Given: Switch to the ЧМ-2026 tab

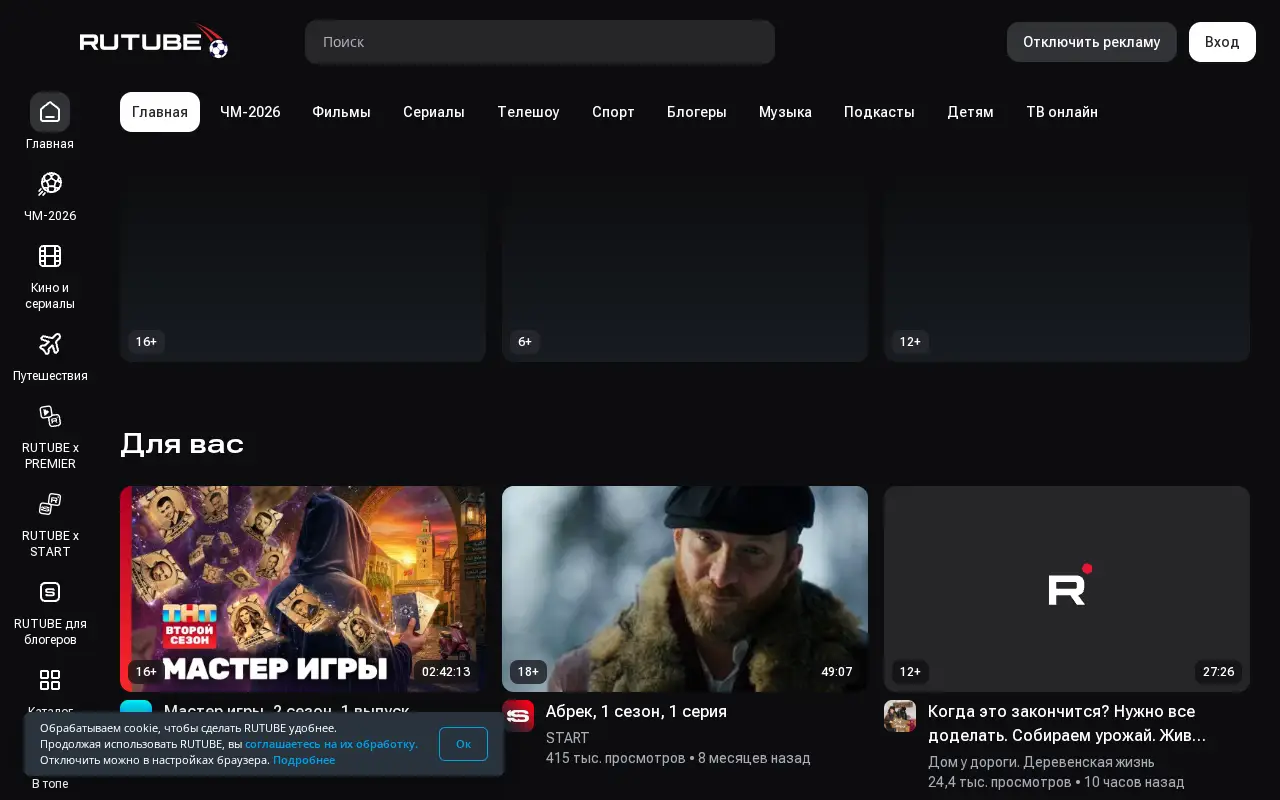Looking at the screenshot, I should [x=250, y=112].
